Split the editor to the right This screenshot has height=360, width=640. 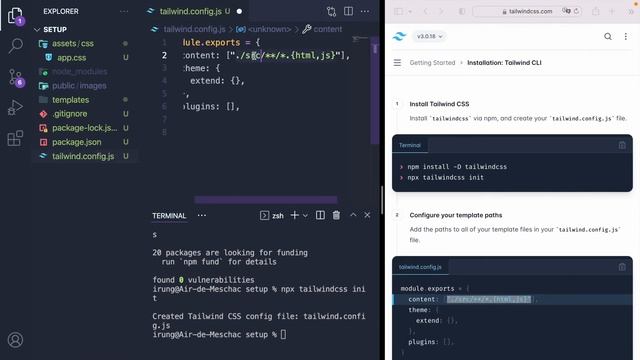point(348,11)
